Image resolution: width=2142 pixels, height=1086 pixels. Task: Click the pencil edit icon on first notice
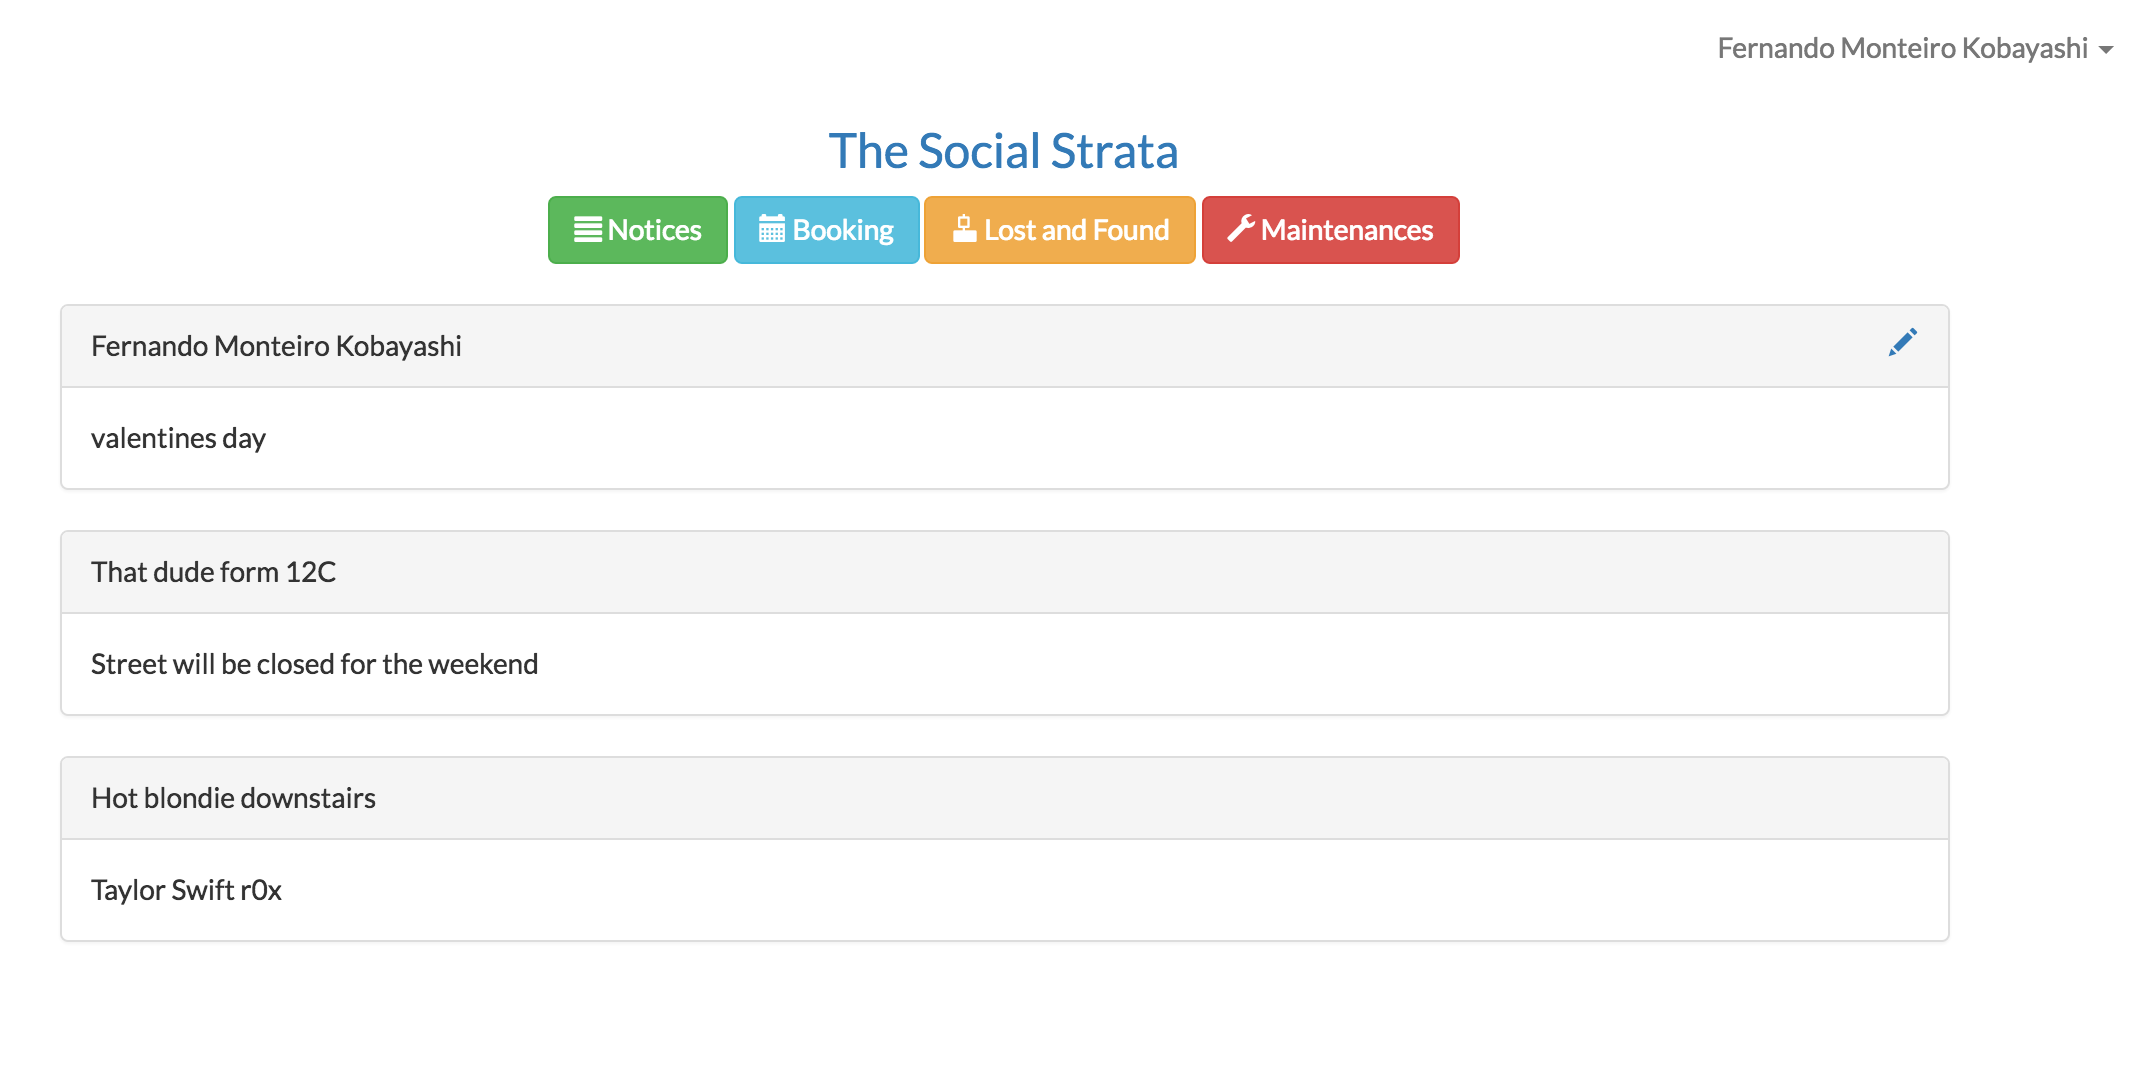click(1902, 342)
